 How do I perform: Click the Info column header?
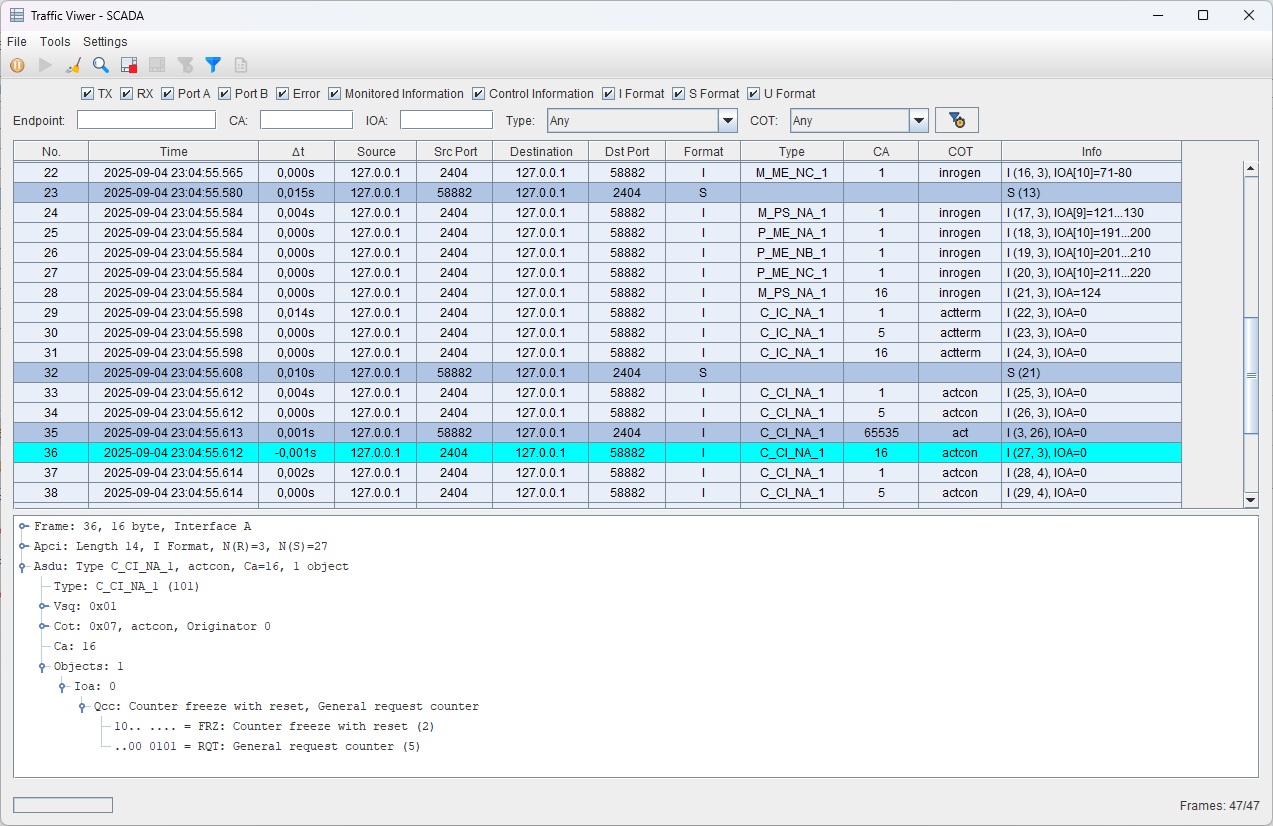pyautogui.click(x=1091, y=151)
